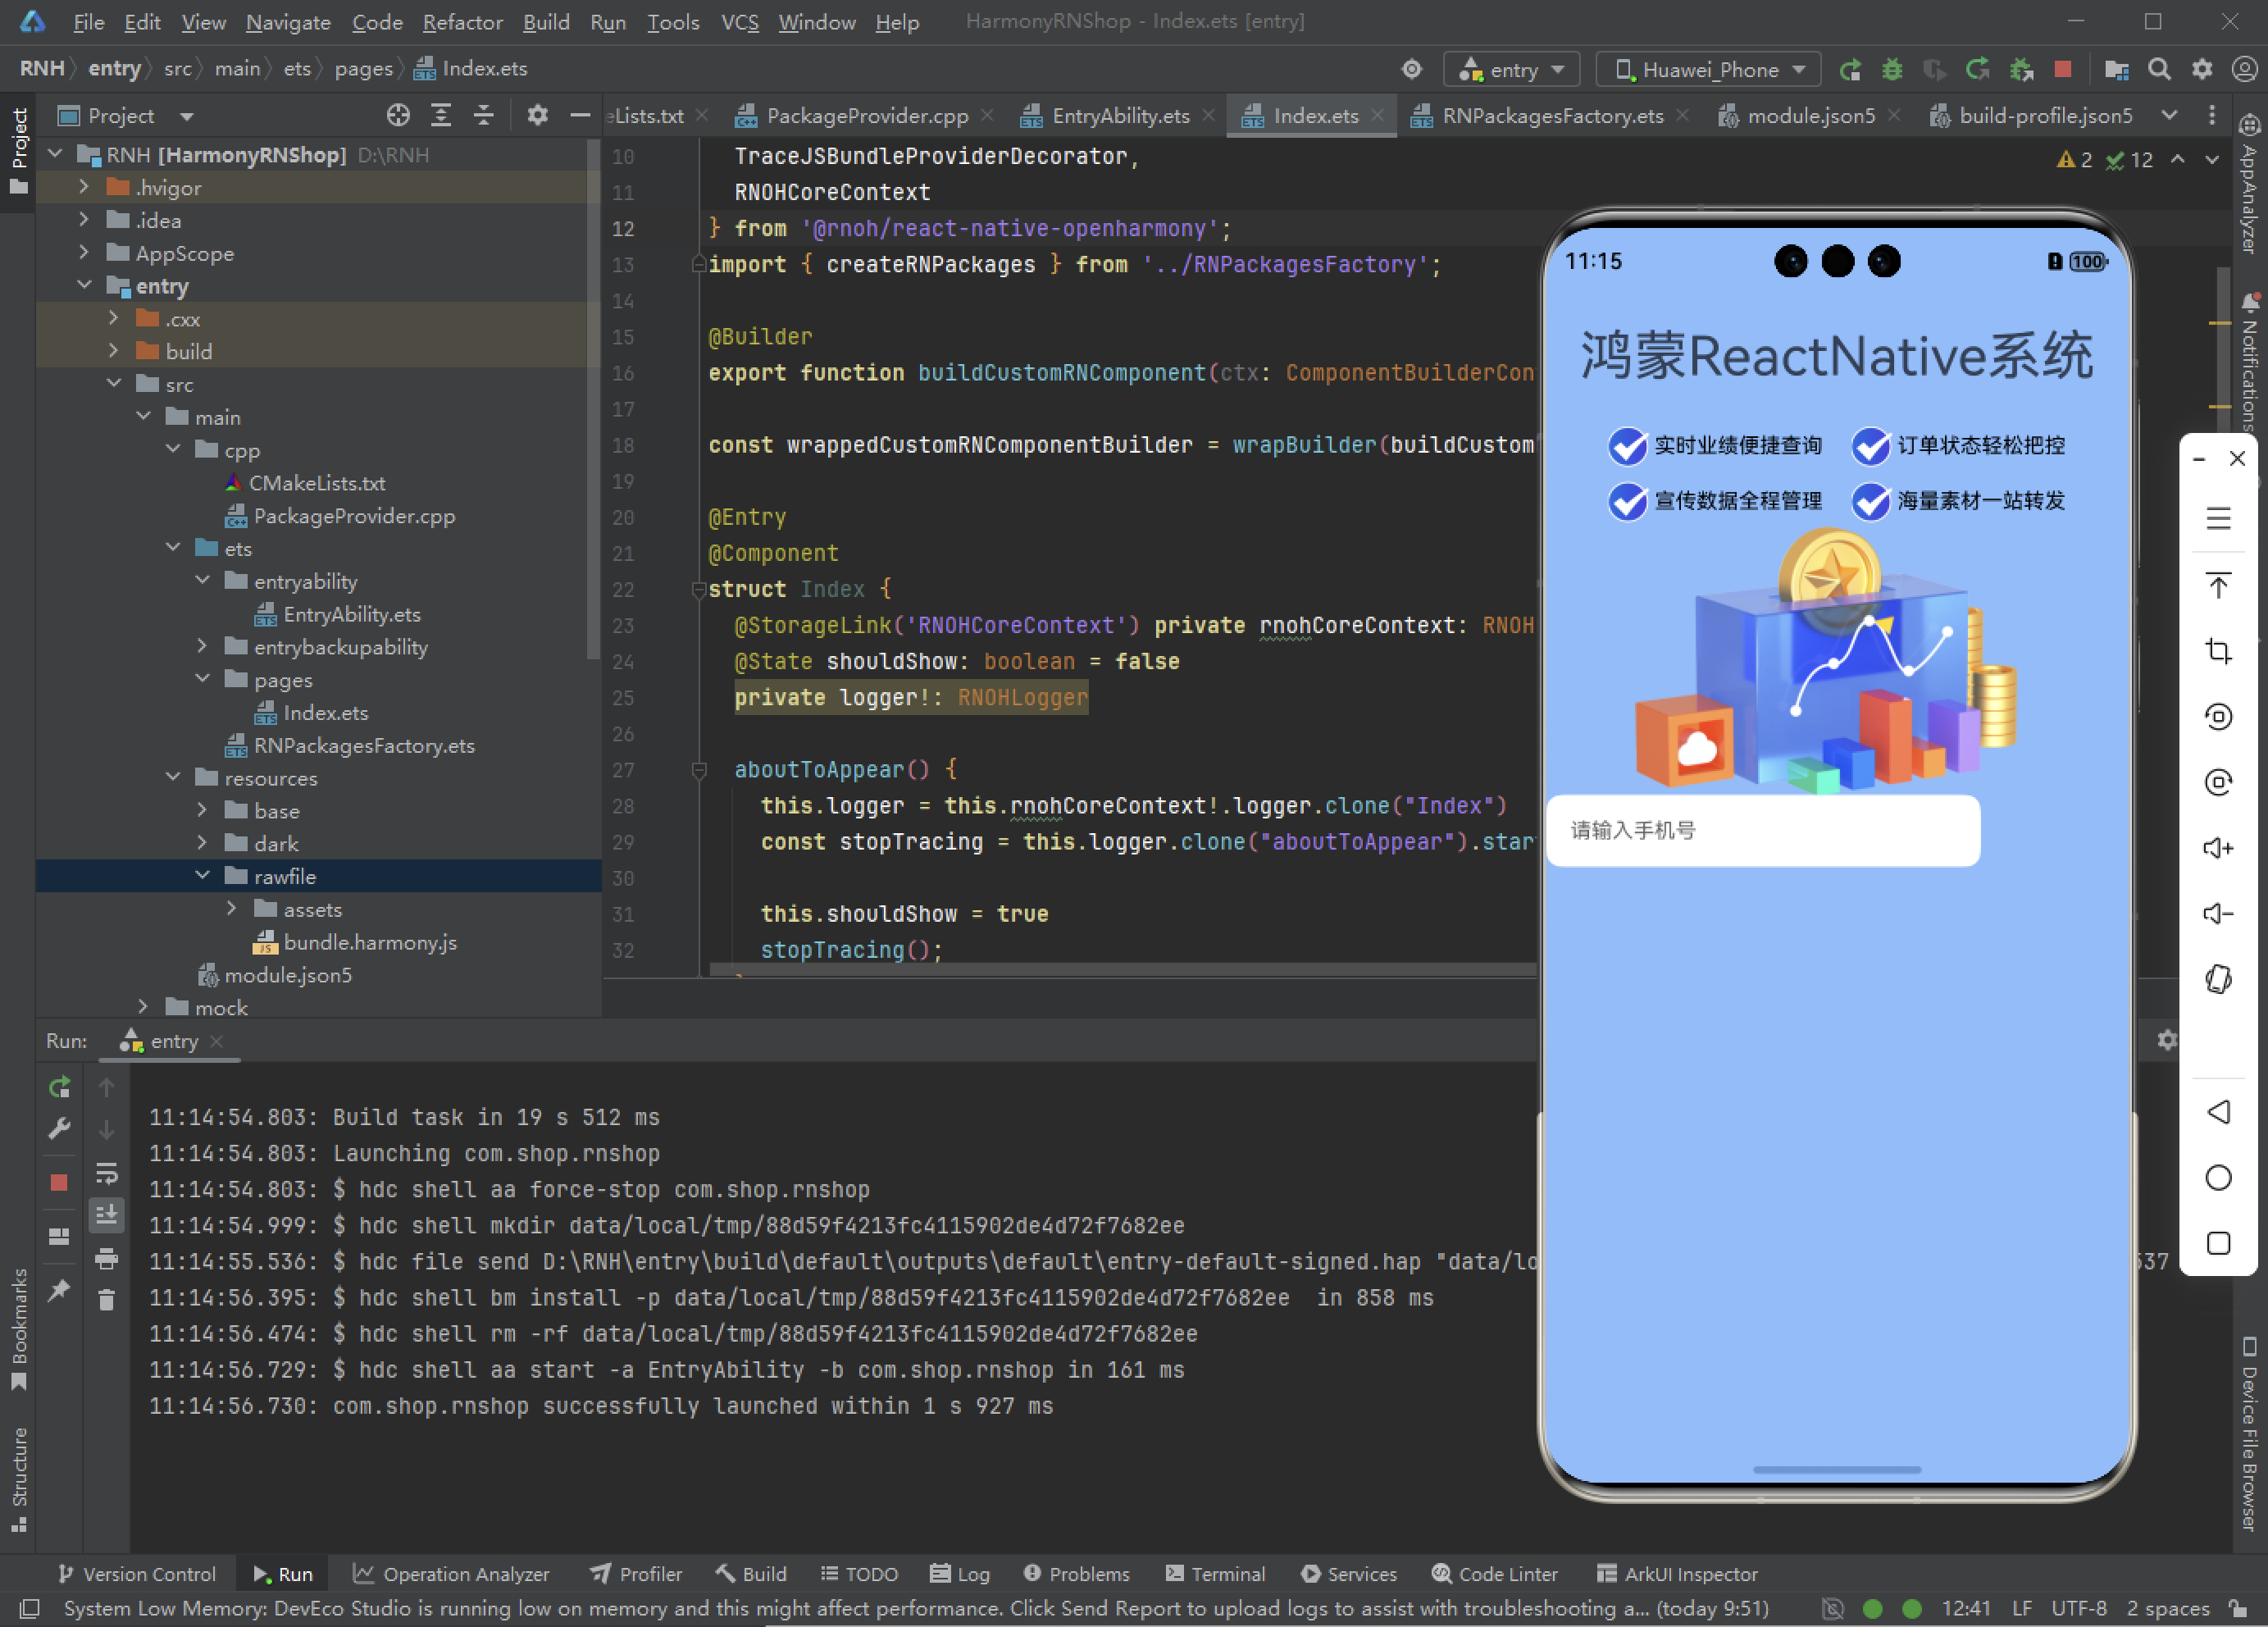The image size is (2268, 1627).
Task: Collapse the entry module tree node
Action: tap(84, 286)
